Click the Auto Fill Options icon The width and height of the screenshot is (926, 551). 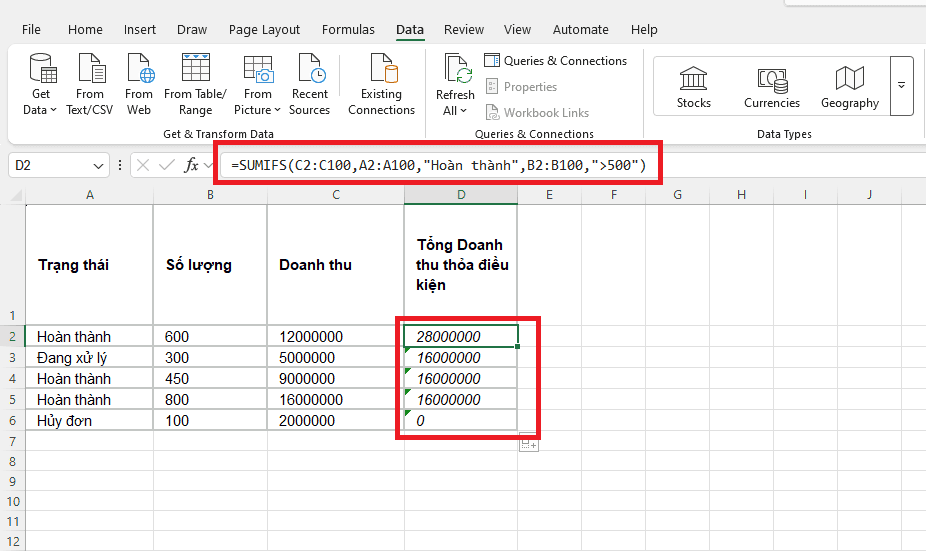pyautogui.click(x=529, y=442)
